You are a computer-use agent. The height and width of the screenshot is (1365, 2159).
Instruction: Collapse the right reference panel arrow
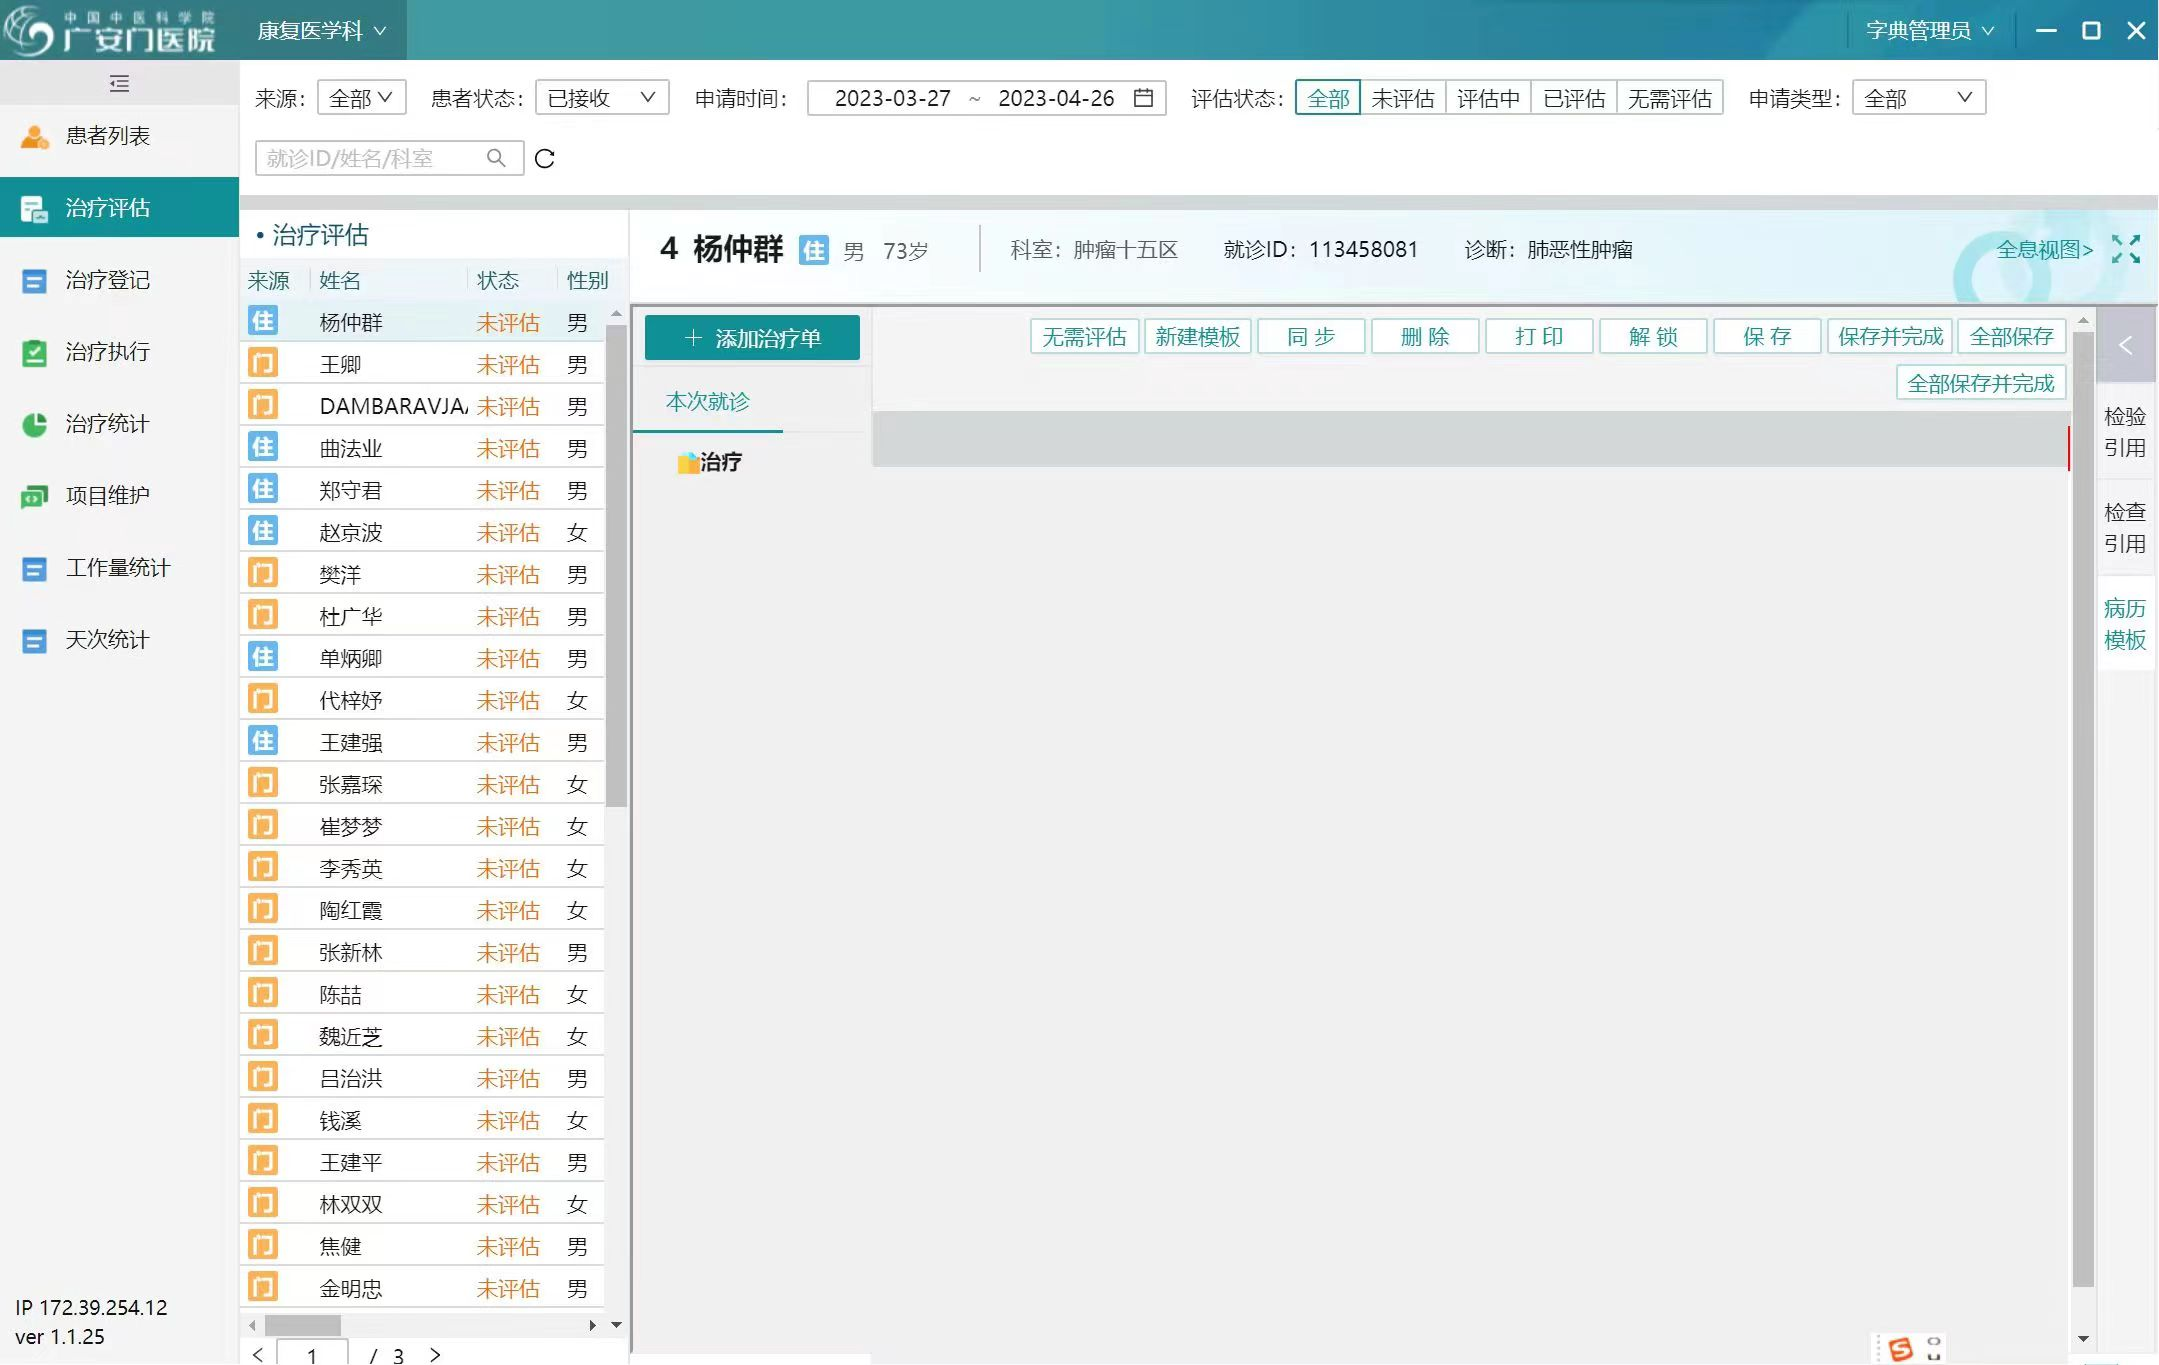pos(2125,346)
